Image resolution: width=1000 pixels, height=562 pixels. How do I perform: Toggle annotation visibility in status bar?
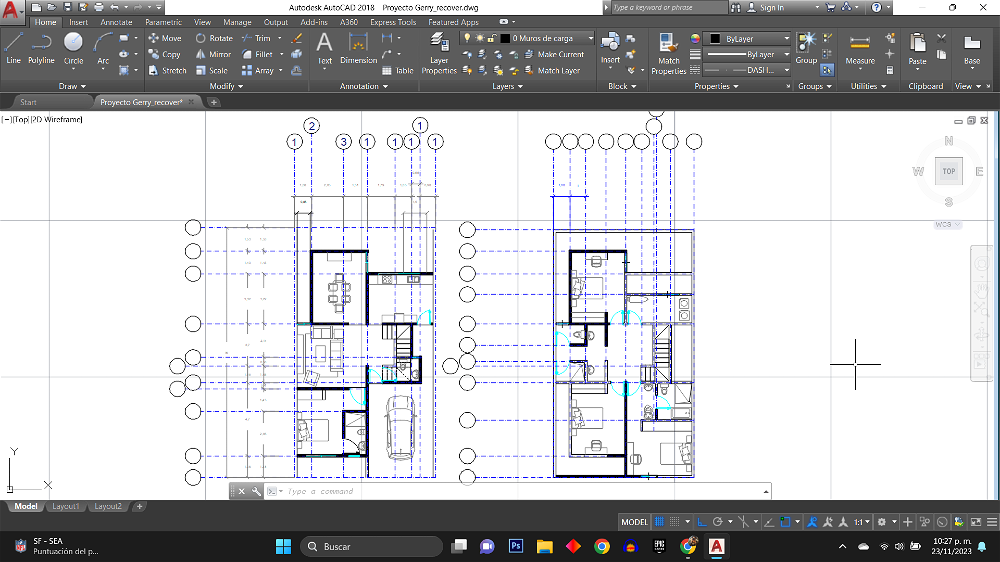click(x=812, y=522)
